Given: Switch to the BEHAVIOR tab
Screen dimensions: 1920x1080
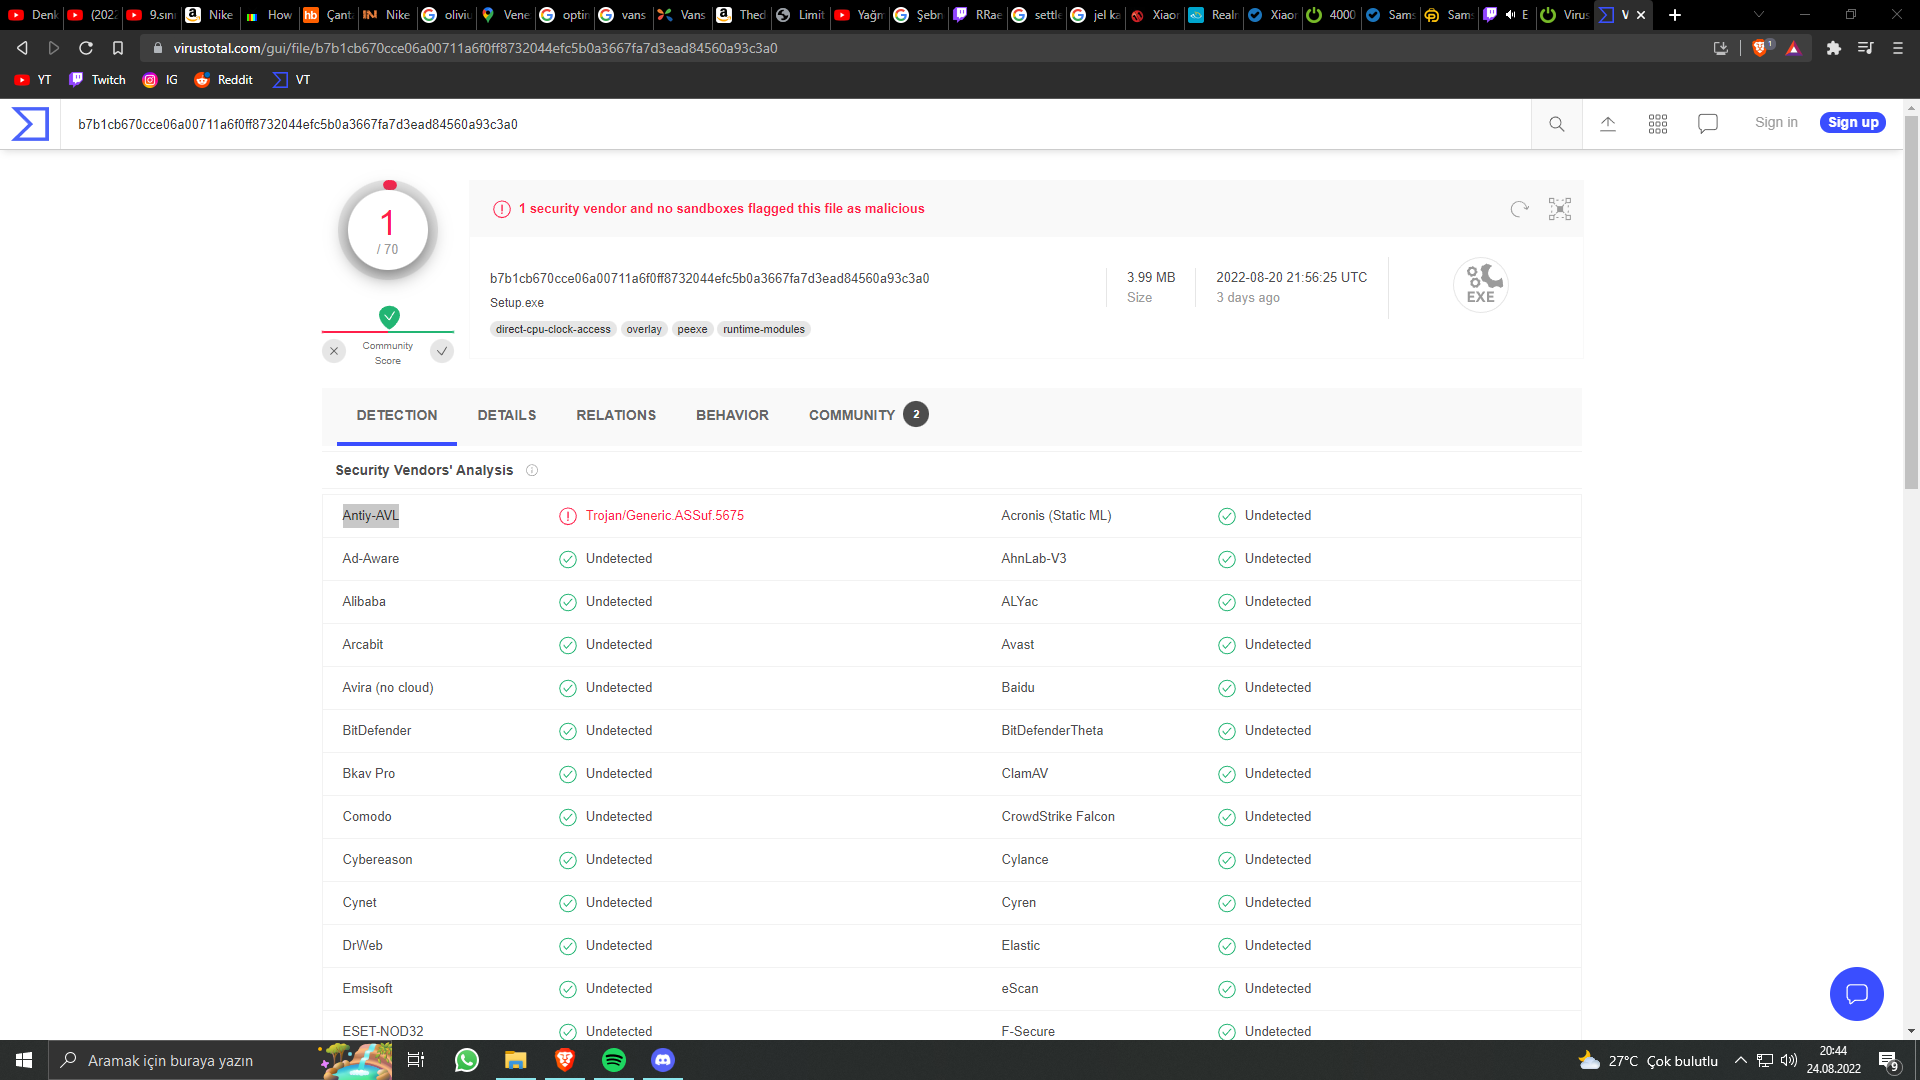Looking at the screenshot, I should 732,415.
